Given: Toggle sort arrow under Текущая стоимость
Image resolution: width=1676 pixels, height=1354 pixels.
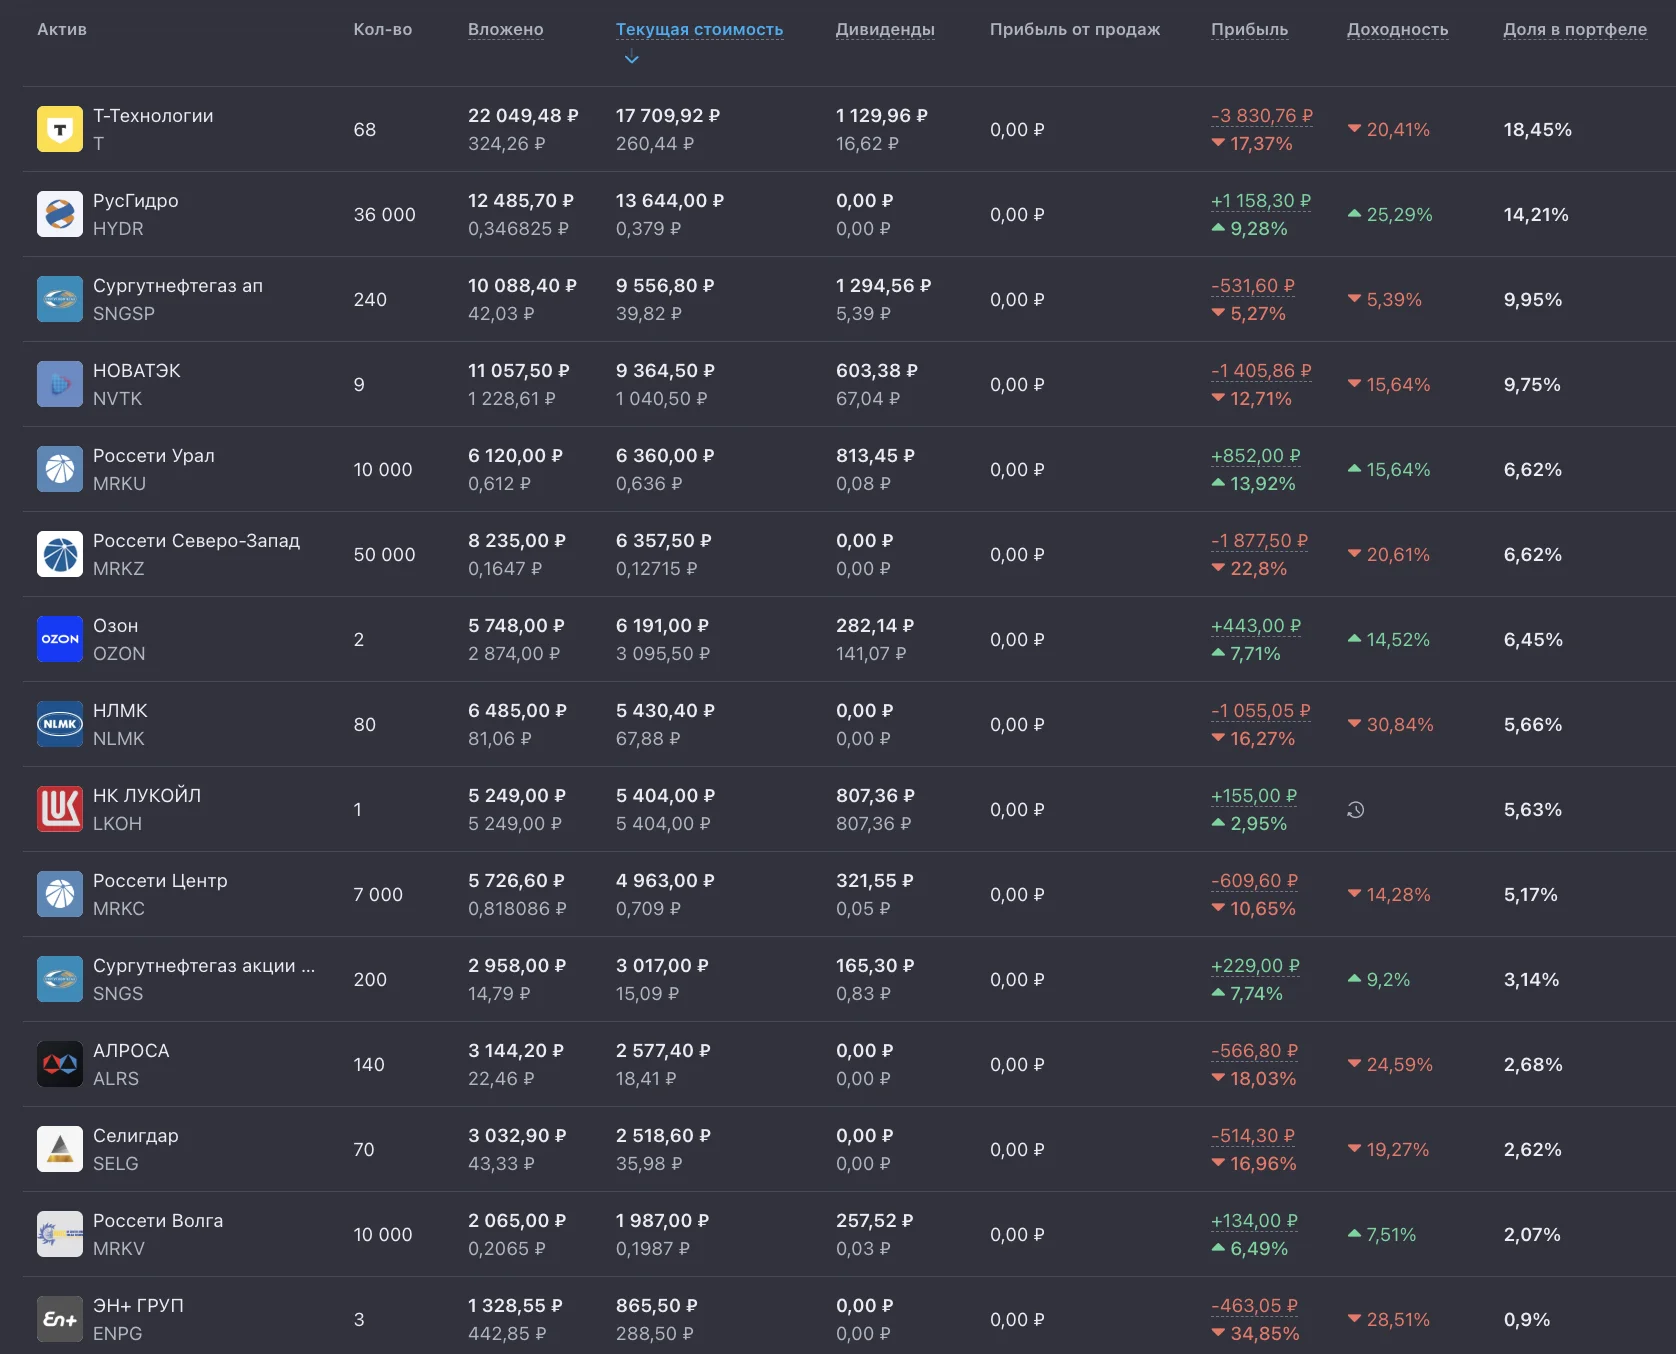Looking at the screenshot, I should [x=631, y=58].
